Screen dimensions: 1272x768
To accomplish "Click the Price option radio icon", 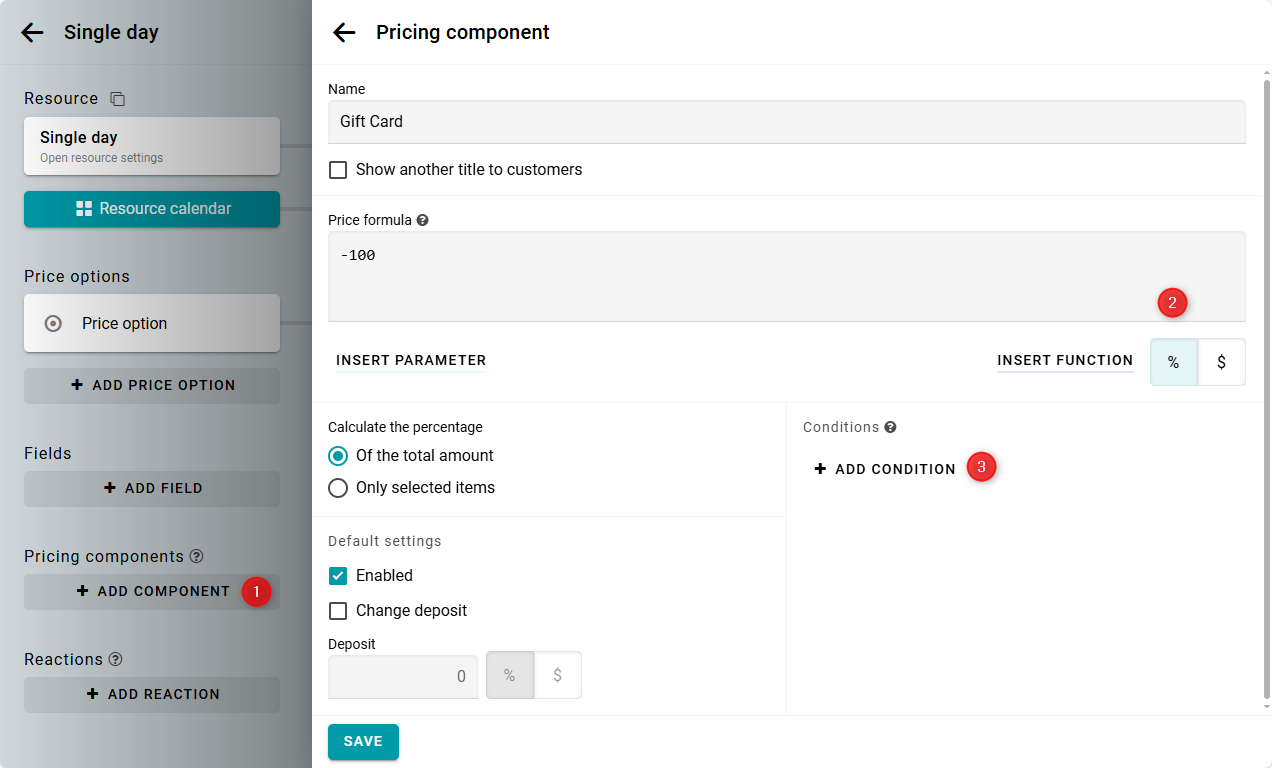I will 54,324.
